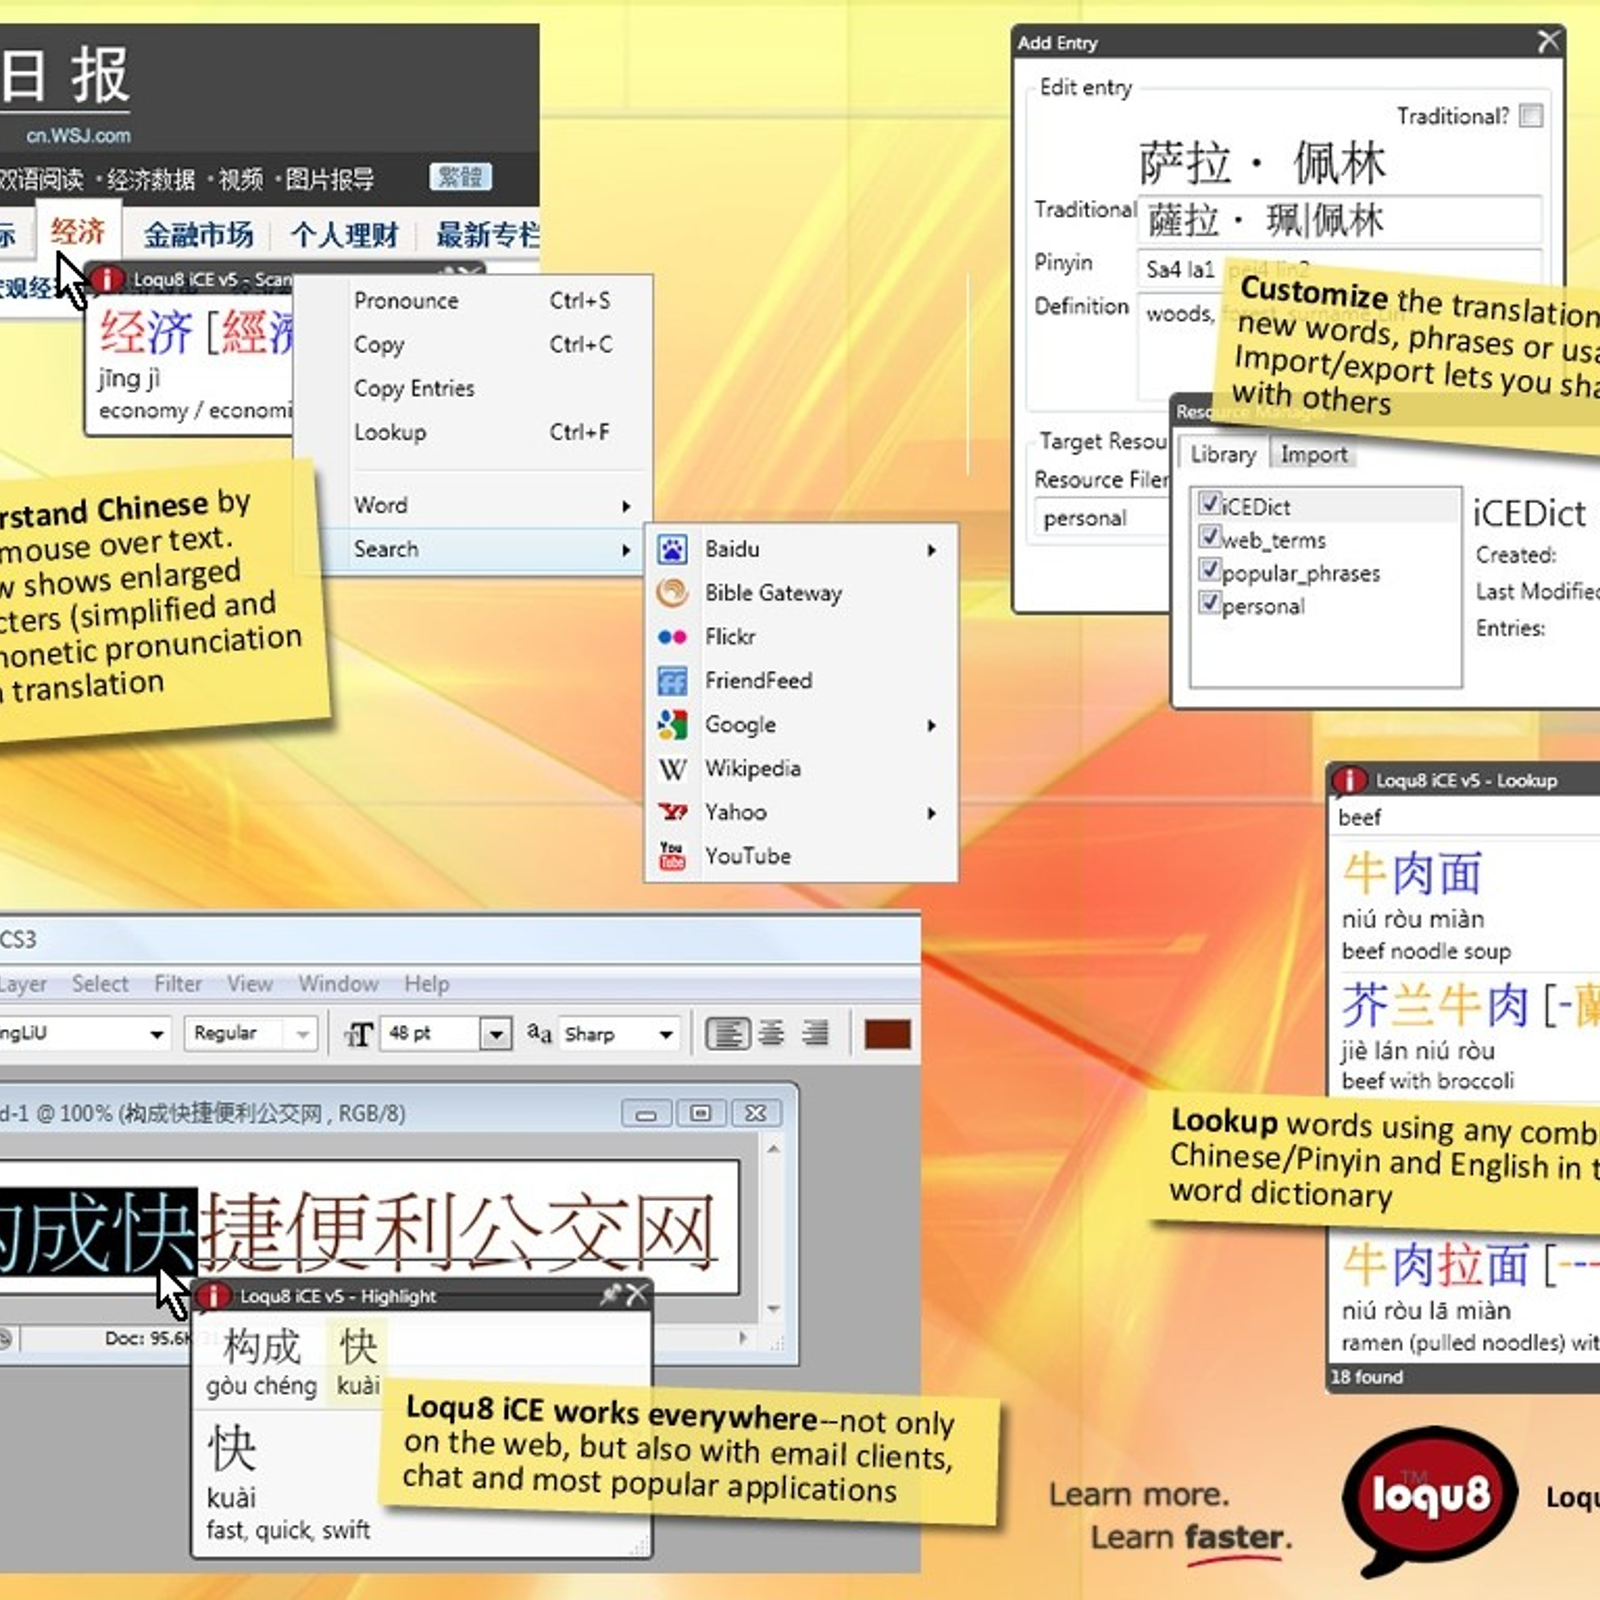Toggle the Traditional? checkbox
Screen dimensions: 1600x1600
[1530, 116]
